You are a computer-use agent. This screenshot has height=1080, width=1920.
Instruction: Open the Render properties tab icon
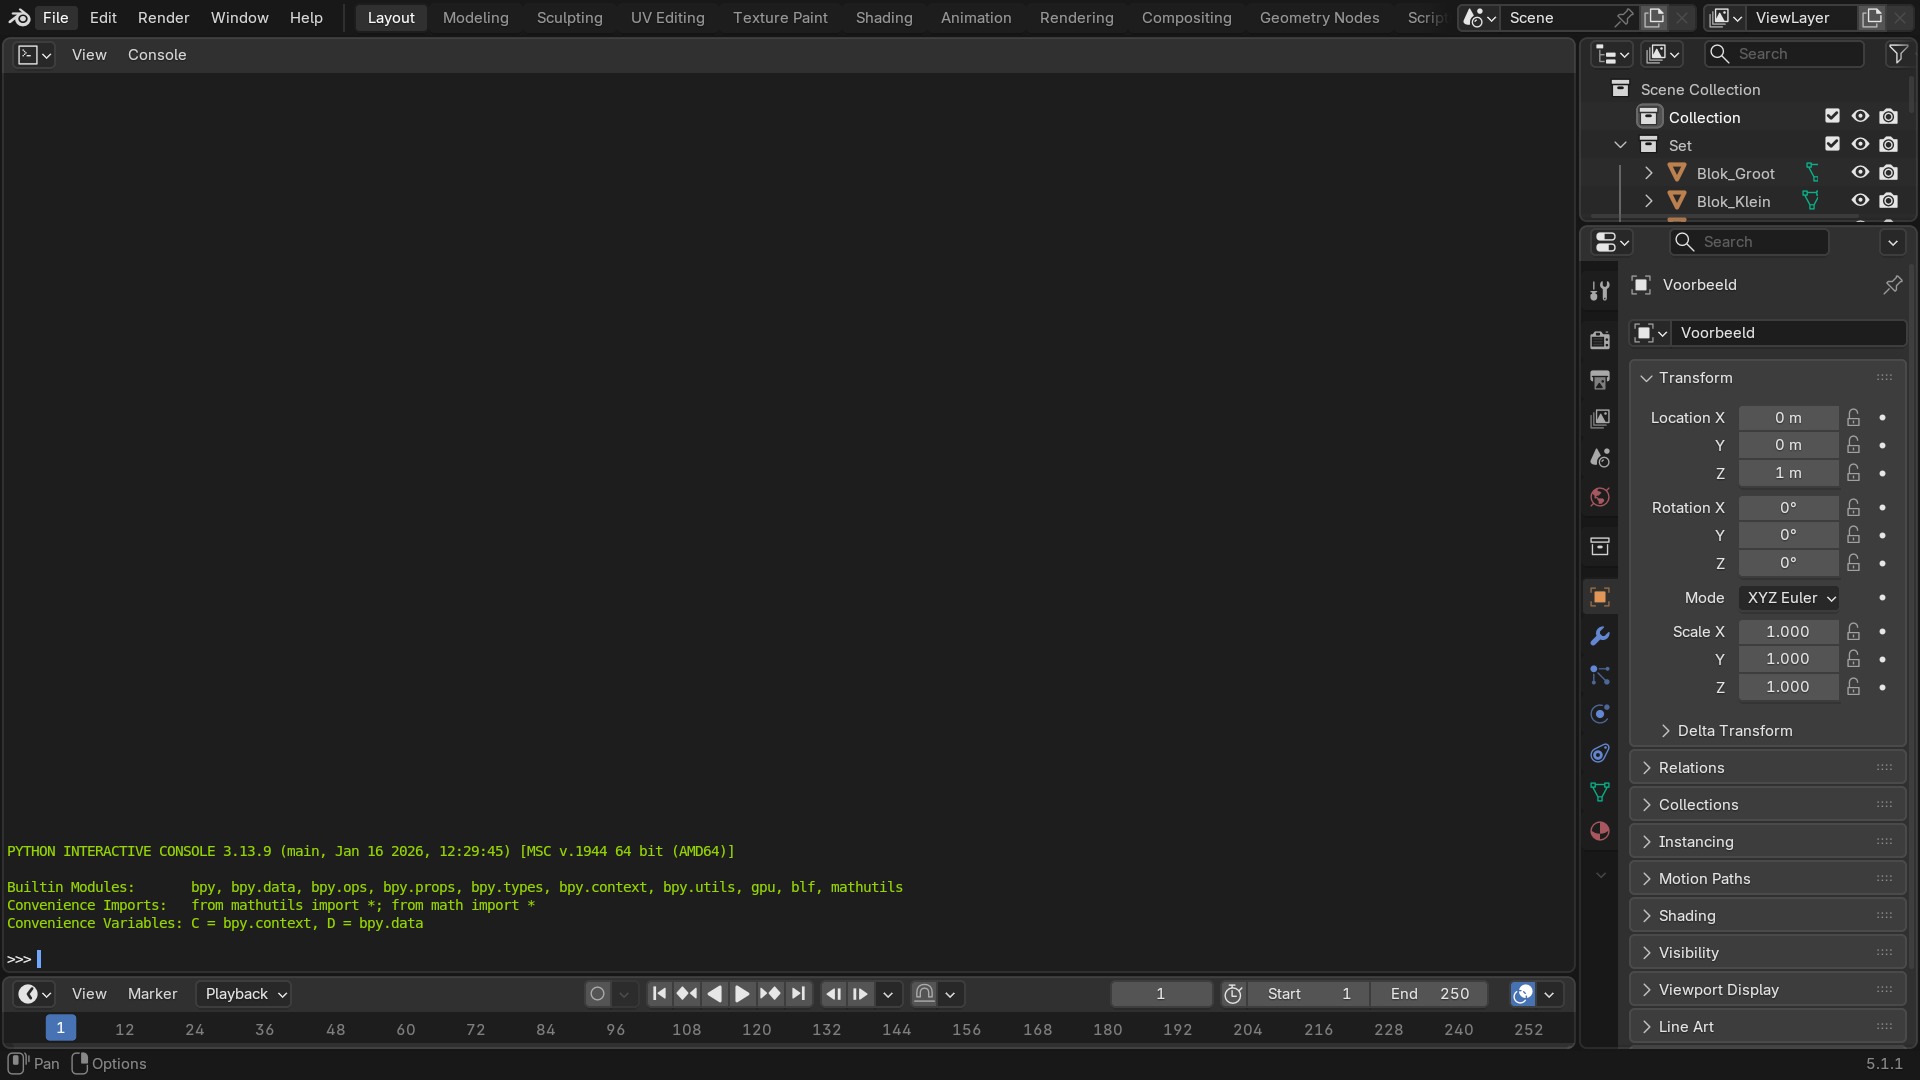(x=1600, y=340)
